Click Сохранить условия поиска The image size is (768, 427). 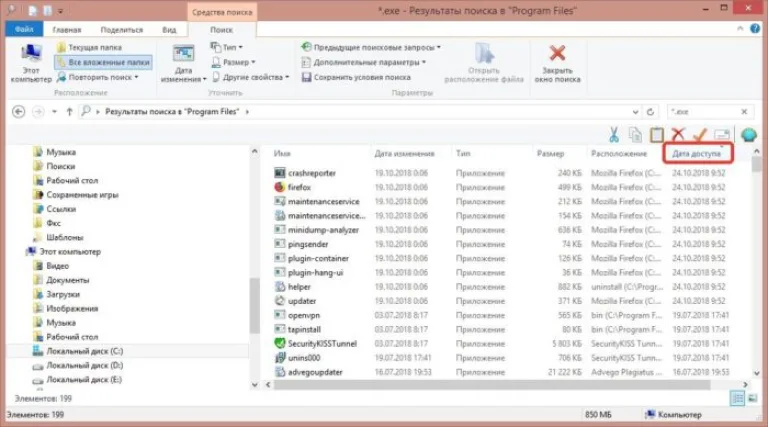[x=356, y=77]
